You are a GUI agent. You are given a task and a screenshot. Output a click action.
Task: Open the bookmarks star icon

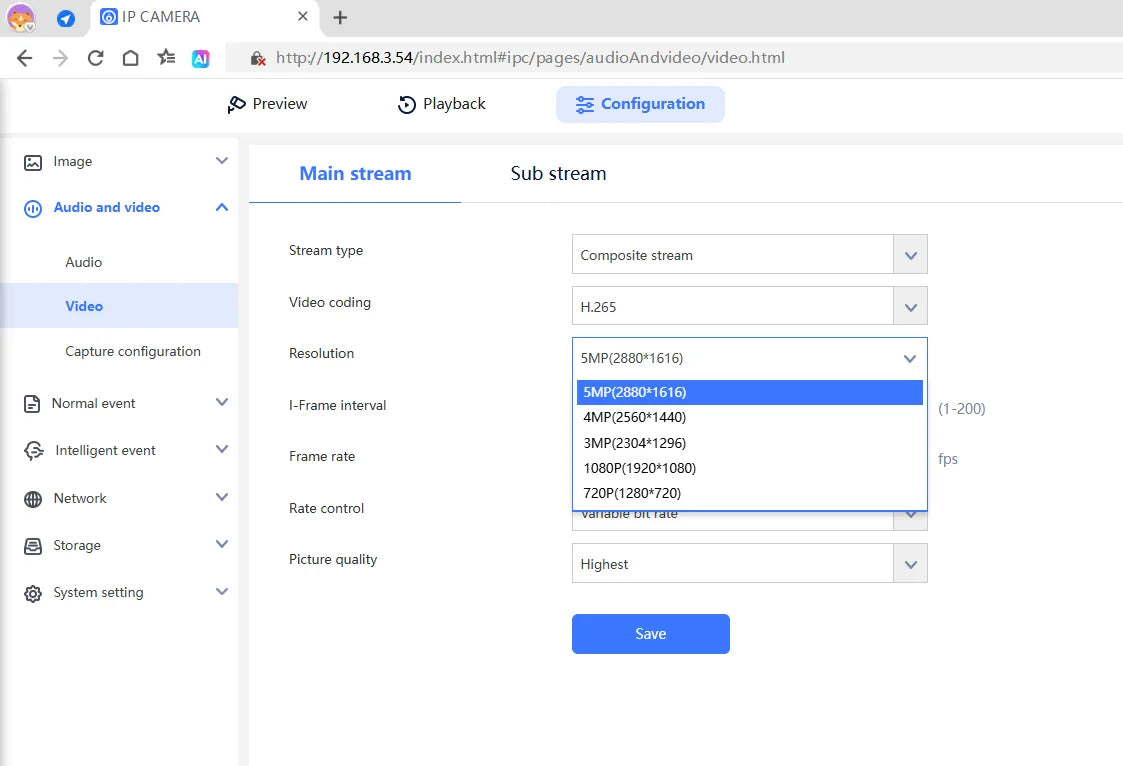point(166,58)
